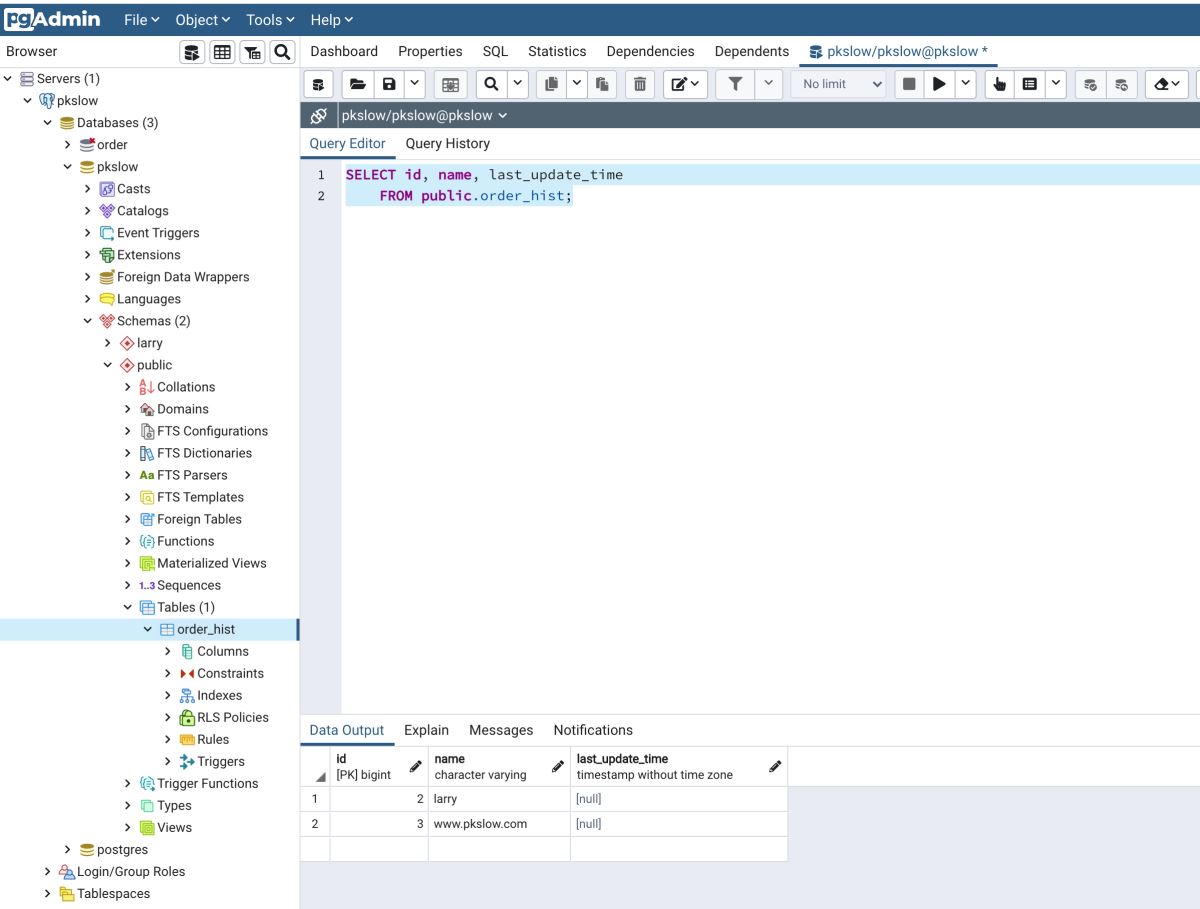This screenshot has width=1200, height=909.
Task: Expand the postgres database node
Action: click(68, 850)
